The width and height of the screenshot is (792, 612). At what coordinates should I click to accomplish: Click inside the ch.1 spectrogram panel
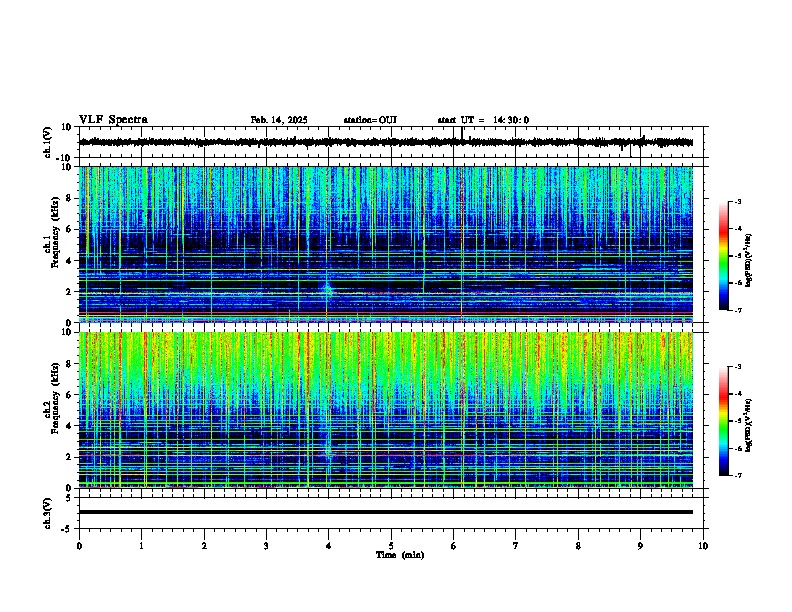pos(386,244)
